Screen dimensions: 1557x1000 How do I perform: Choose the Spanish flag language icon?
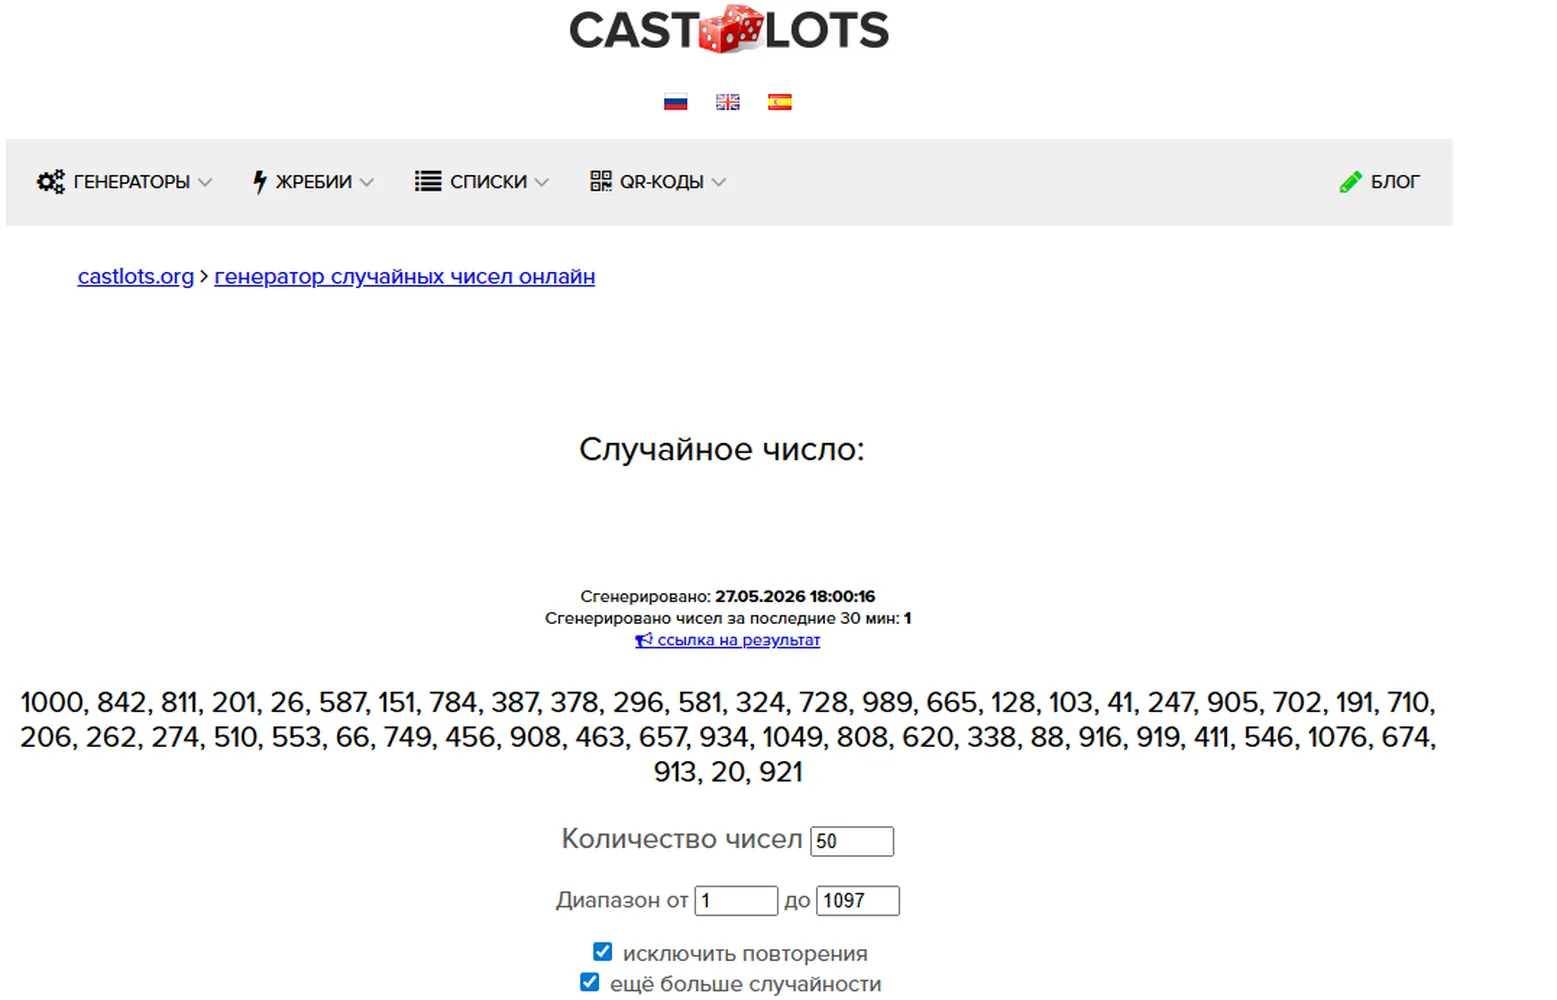coord(780,102)
